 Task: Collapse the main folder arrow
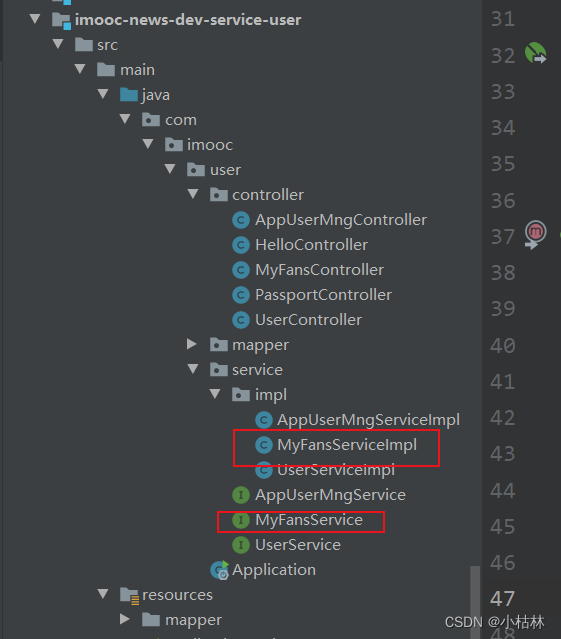(x=80, y=69)
